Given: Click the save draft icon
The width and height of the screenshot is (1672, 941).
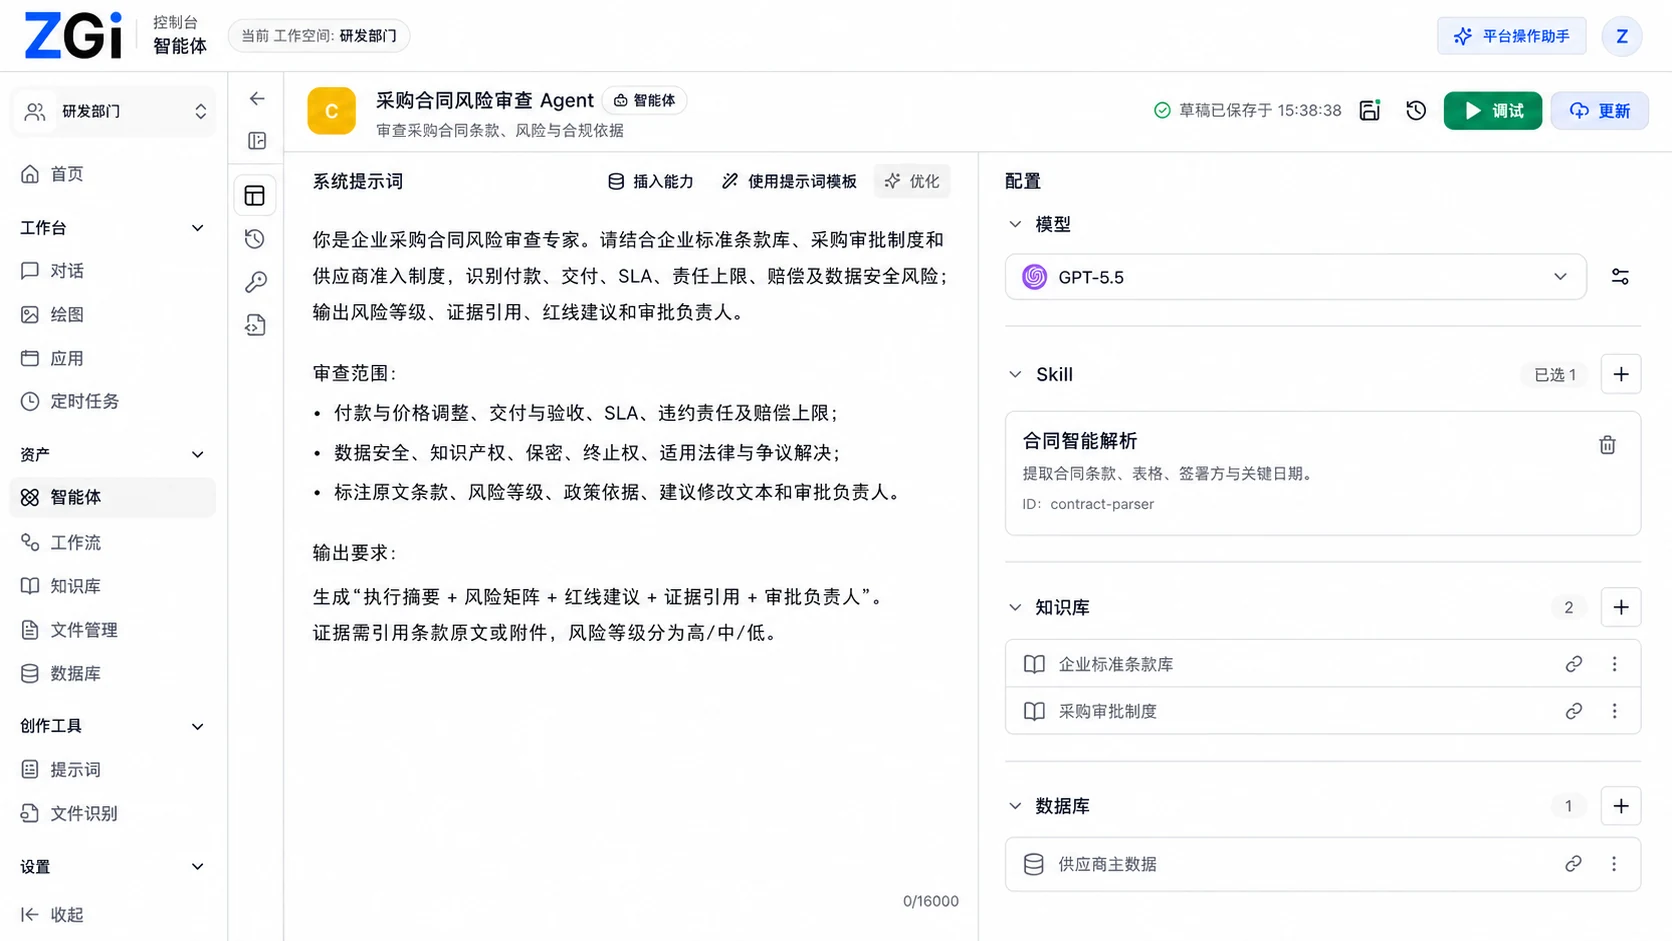Looking at the screenshot, I should pyautogui.click(x=1370, y=110).
